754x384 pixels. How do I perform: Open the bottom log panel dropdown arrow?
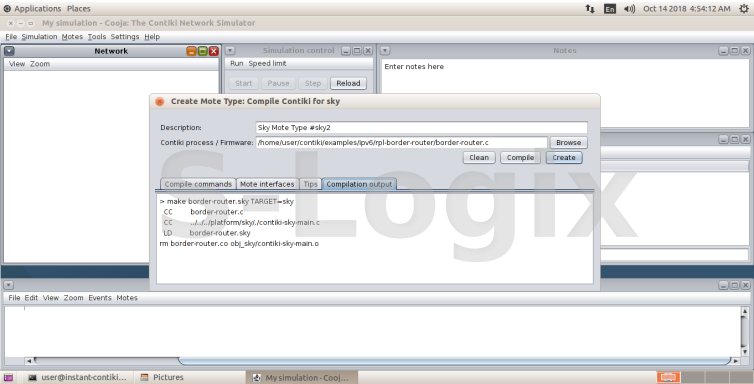click(8, 285)
